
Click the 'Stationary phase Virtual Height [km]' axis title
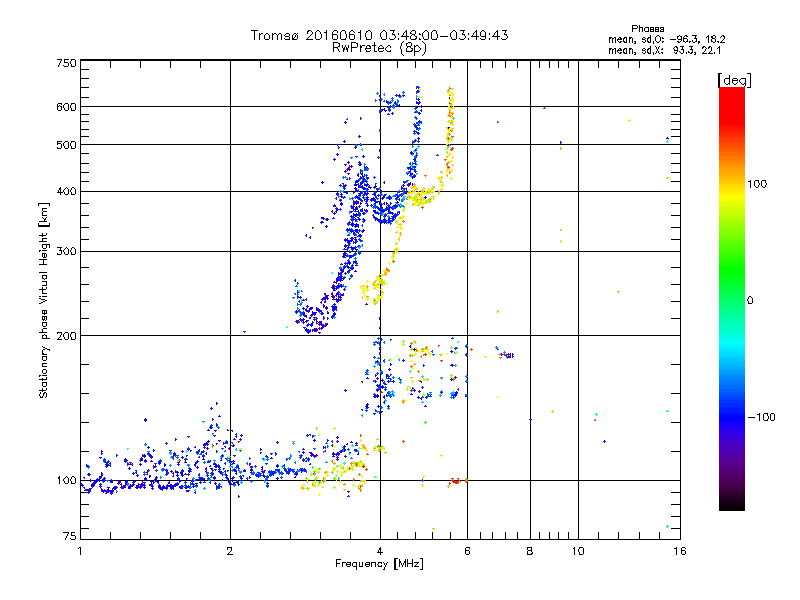[44, 300]
